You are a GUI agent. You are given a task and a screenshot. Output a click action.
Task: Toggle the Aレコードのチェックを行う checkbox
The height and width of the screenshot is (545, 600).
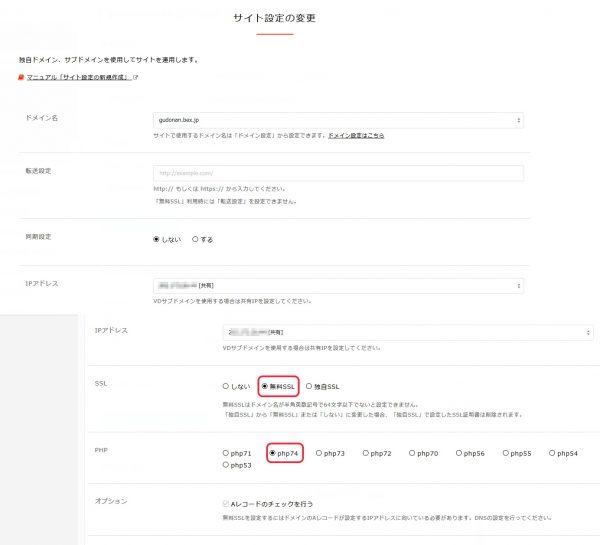click(x=226, y=505)
